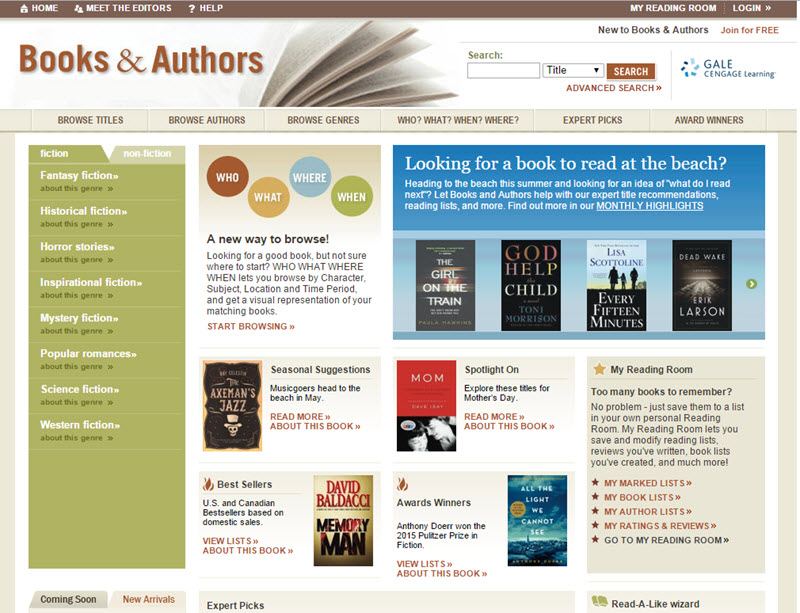Click the orange SEARCH button
The image size is (800, 613).
pyautogui.click(x=631, y=71)
